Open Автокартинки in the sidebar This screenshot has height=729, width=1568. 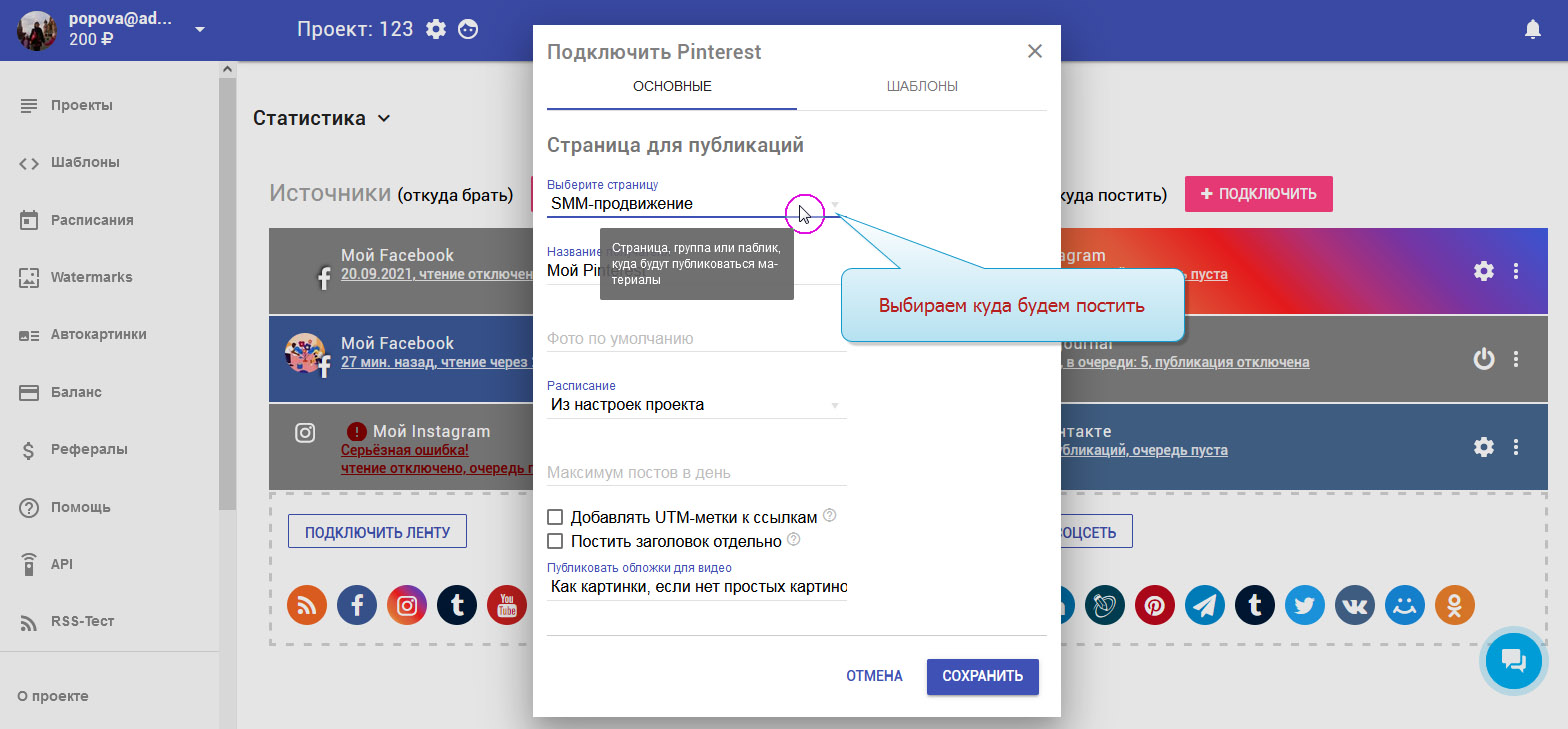pyautogui.click(x=98, y=335)
